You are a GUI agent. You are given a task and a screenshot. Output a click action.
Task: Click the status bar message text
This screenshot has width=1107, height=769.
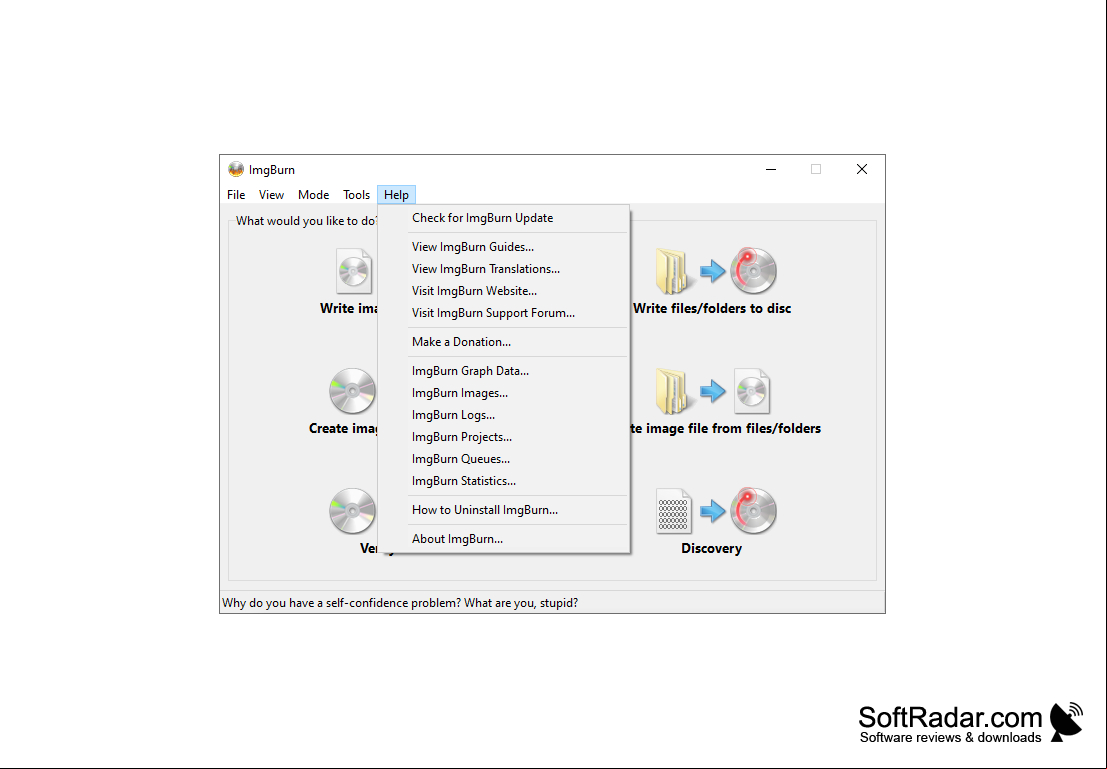point(400,603)
